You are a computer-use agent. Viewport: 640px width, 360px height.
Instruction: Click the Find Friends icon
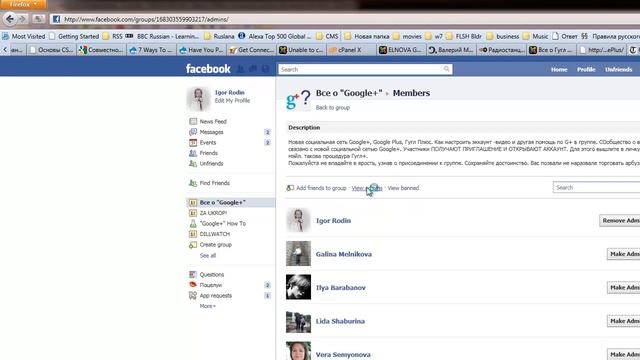193,183
